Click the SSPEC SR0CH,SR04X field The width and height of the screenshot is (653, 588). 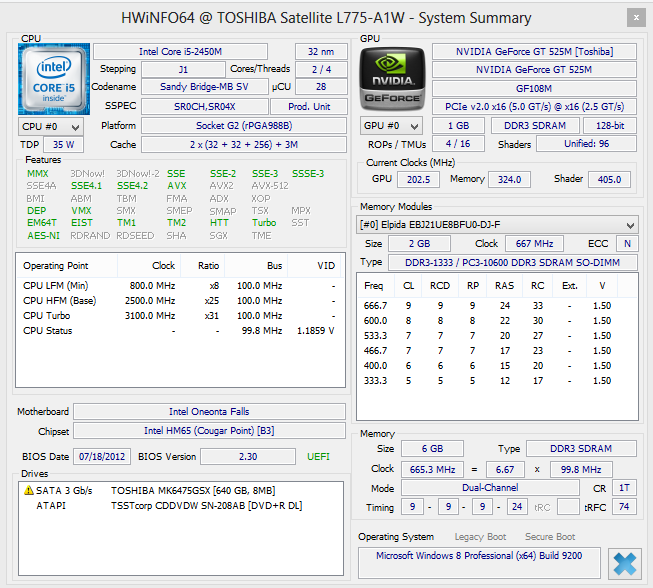204,107
